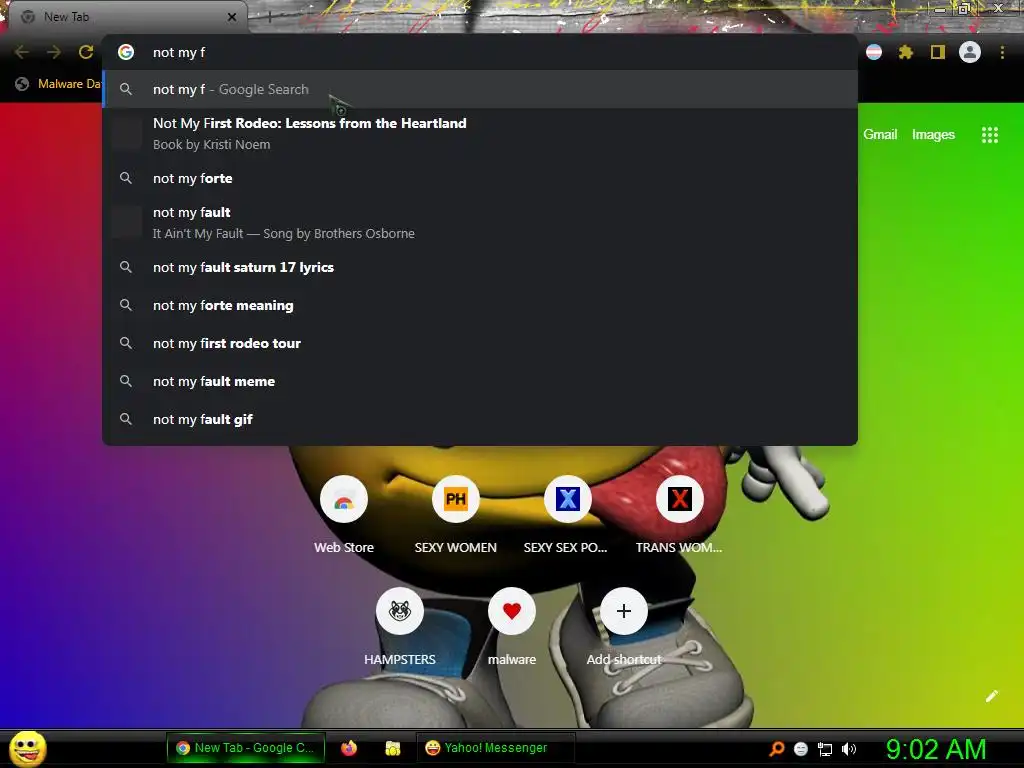The width and height of the screenshot is (1024, 768).
Task: Click the round face tray icon
Action: pyautogui.click(x=801, y=749)
